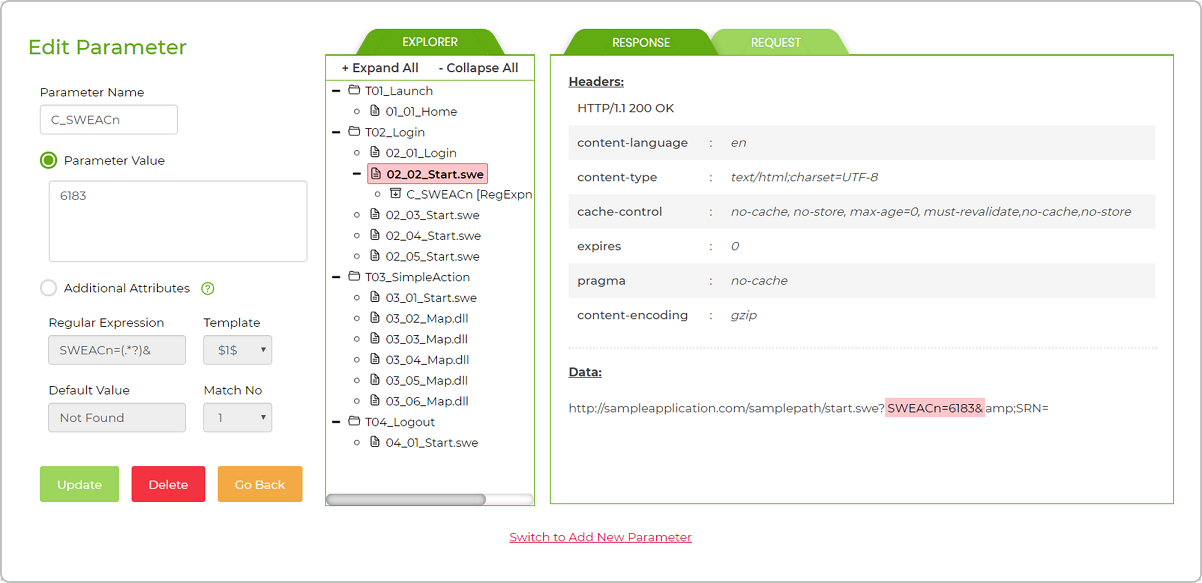This screenshot has height=583, width=1202.
Task: Select 03_01_Start.swe in the tree
Action: click(431, 297)
